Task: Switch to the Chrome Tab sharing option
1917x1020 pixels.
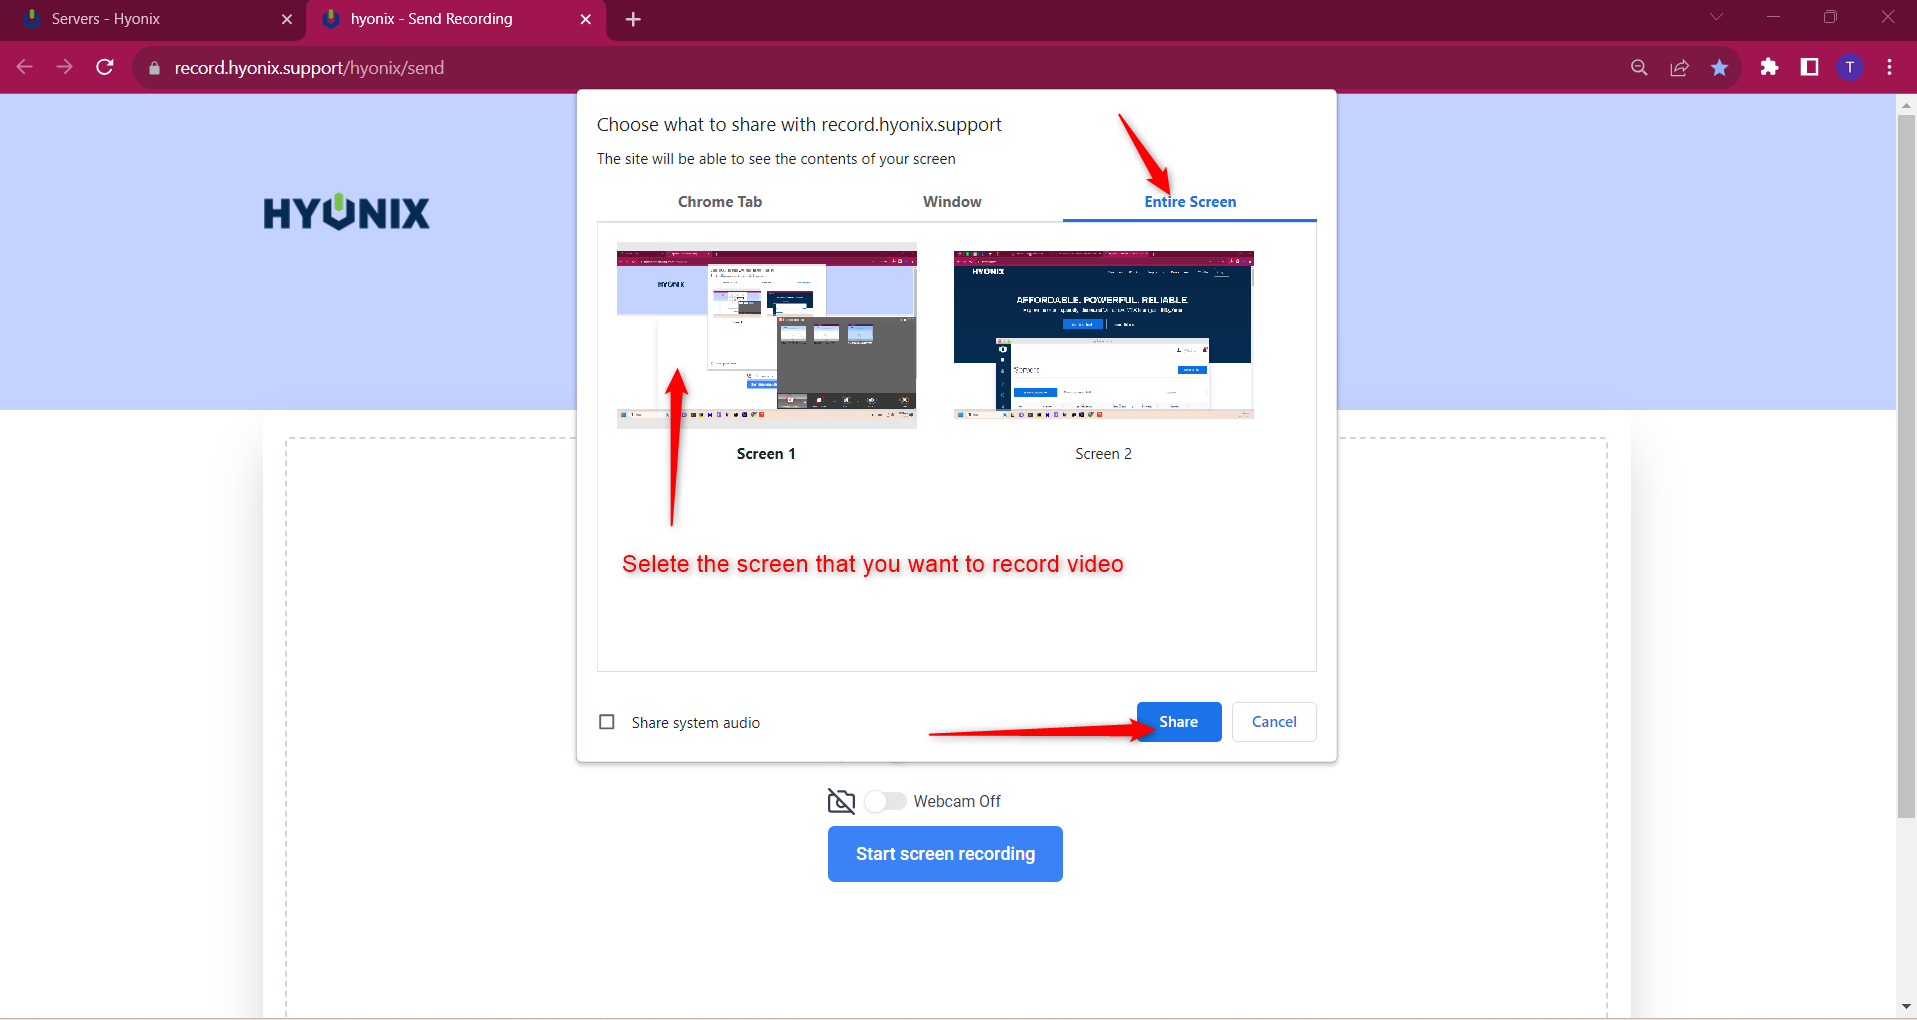Action: [x=719, y=201]
